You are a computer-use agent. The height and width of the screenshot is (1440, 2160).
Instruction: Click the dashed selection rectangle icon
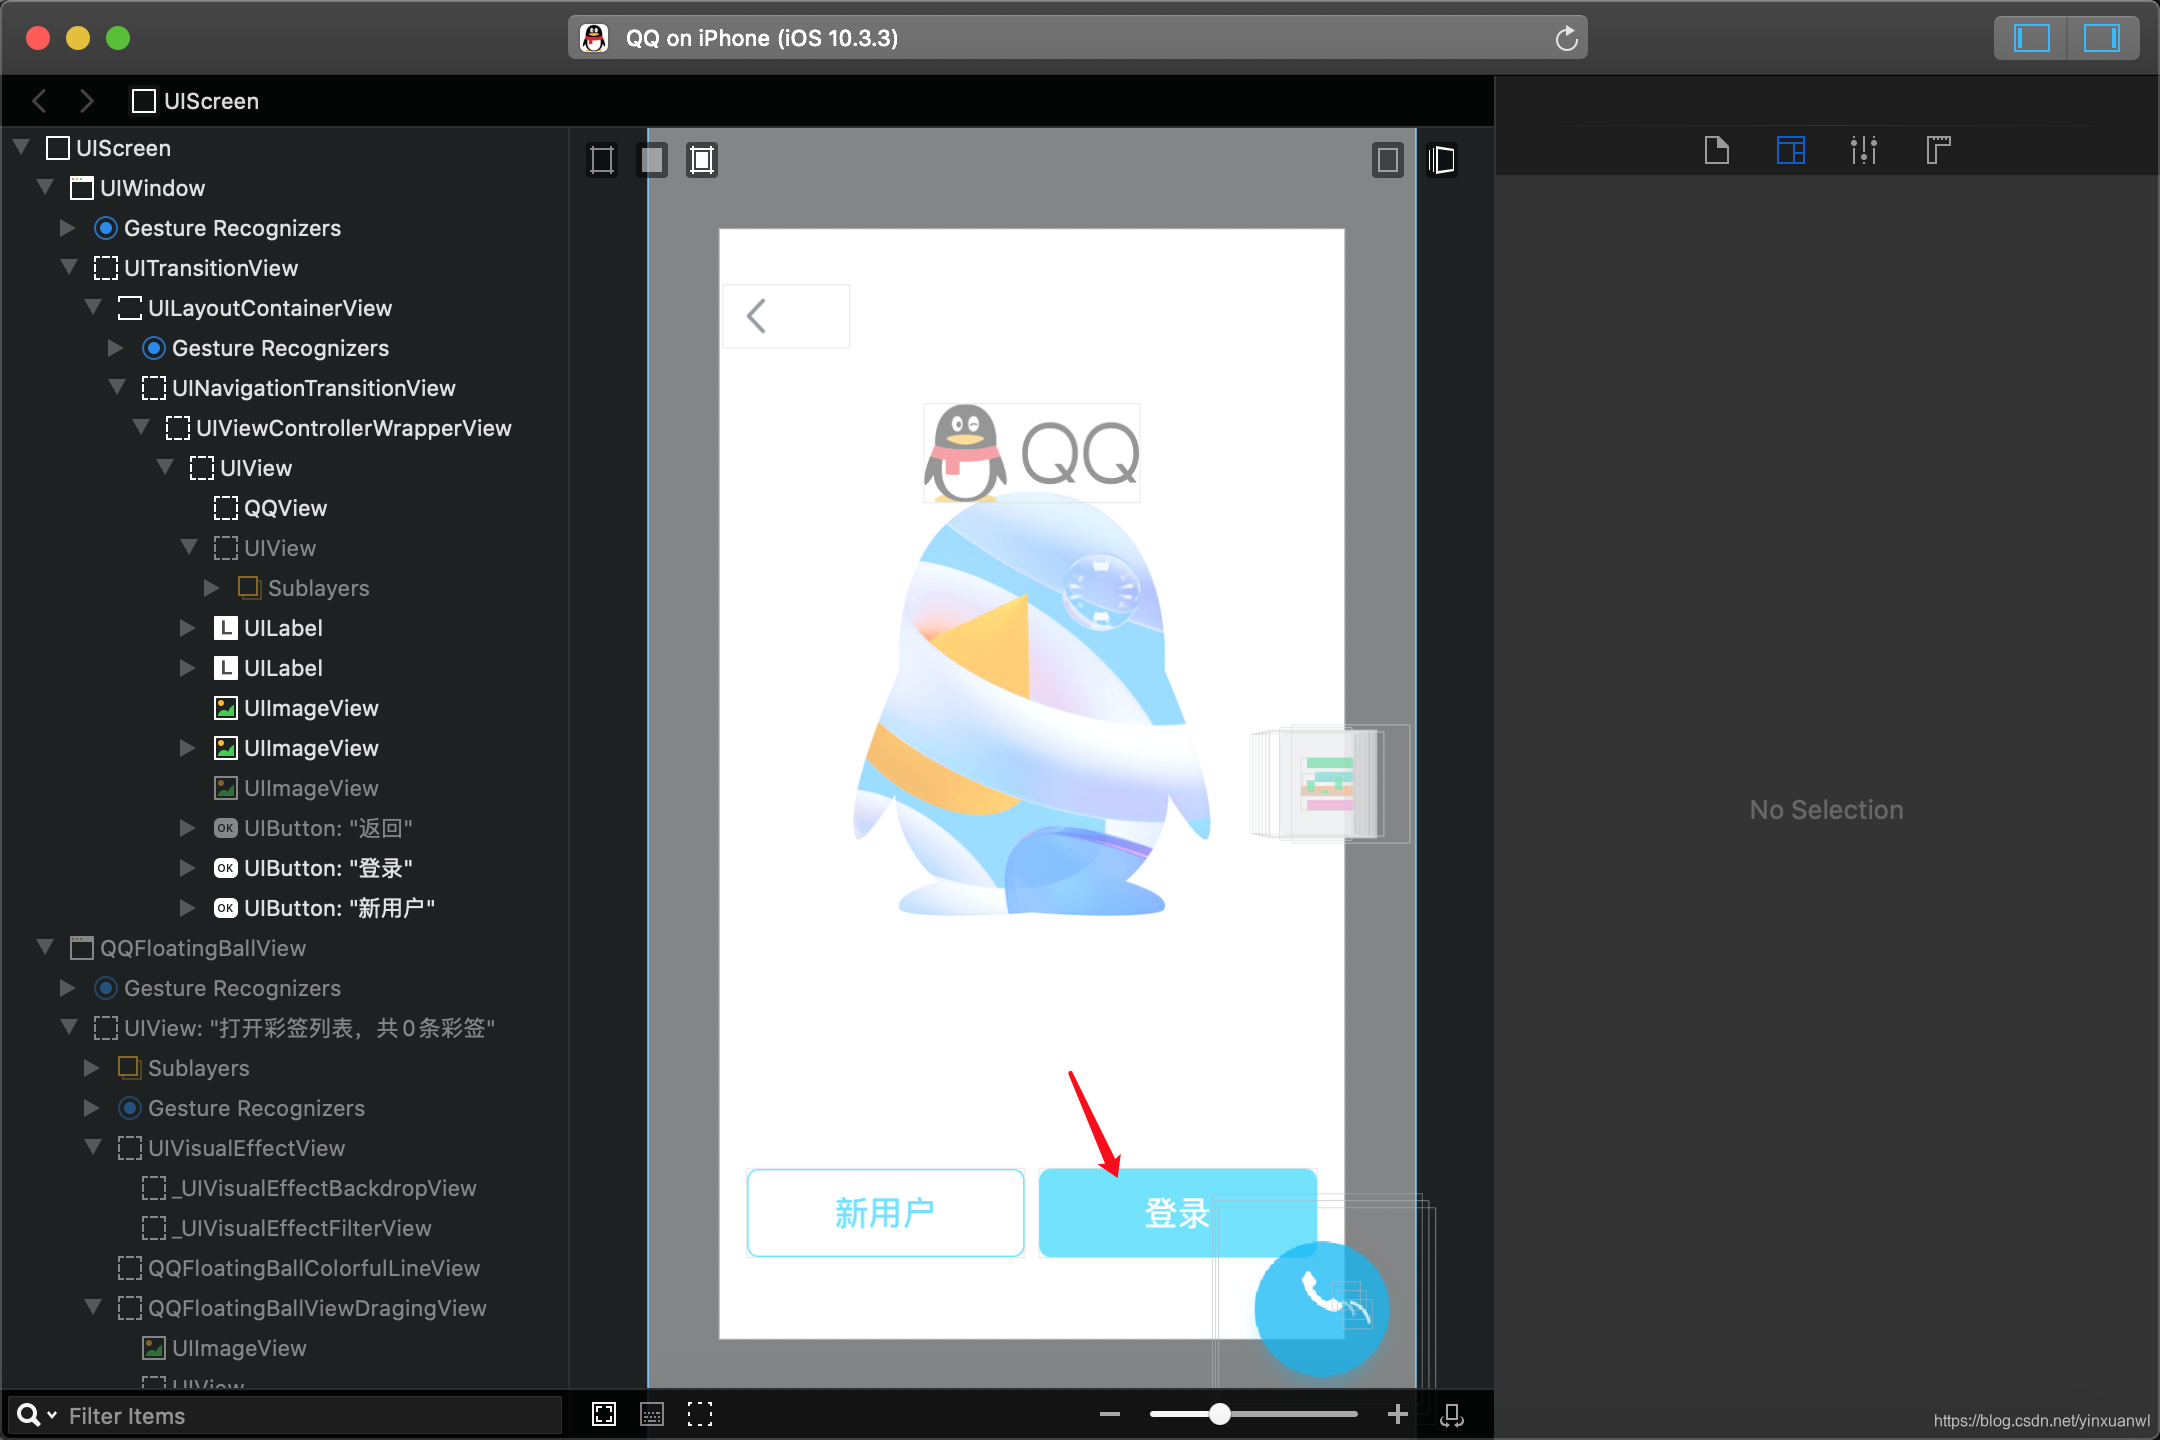pos(700,1414)
